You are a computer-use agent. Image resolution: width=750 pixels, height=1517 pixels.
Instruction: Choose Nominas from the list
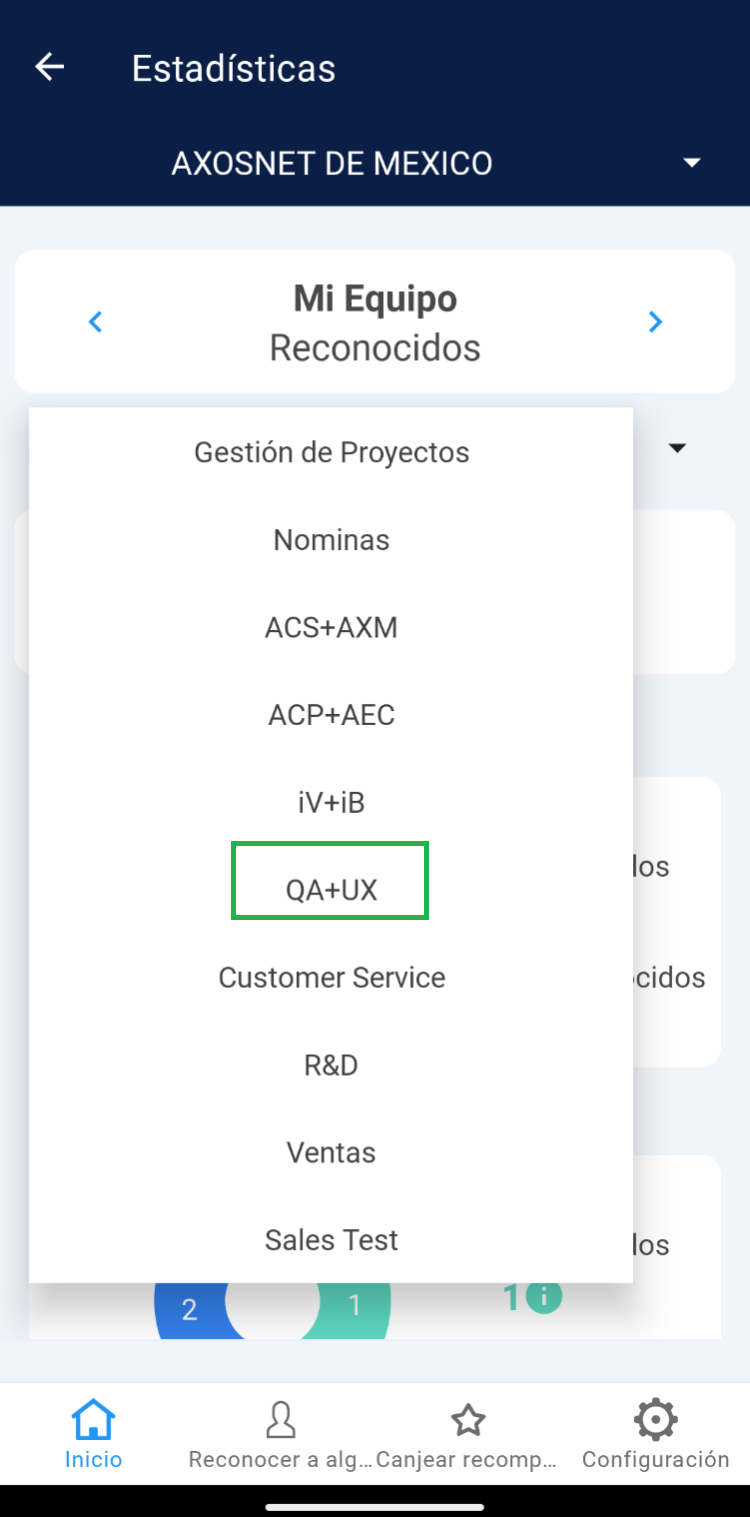point(331,540)
